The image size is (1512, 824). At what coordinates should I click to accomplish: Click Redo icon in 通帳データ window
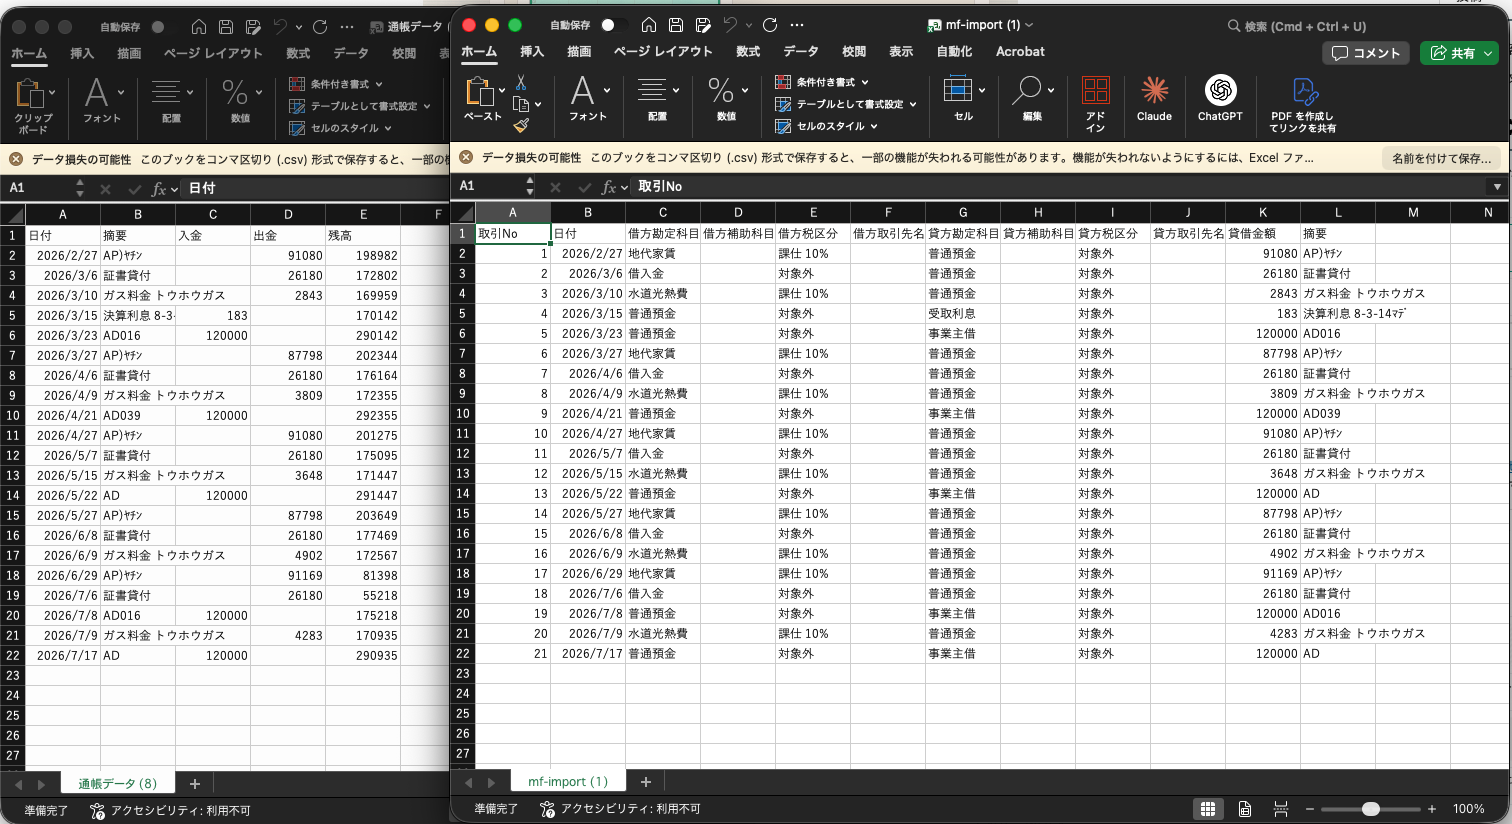[320, 27]
